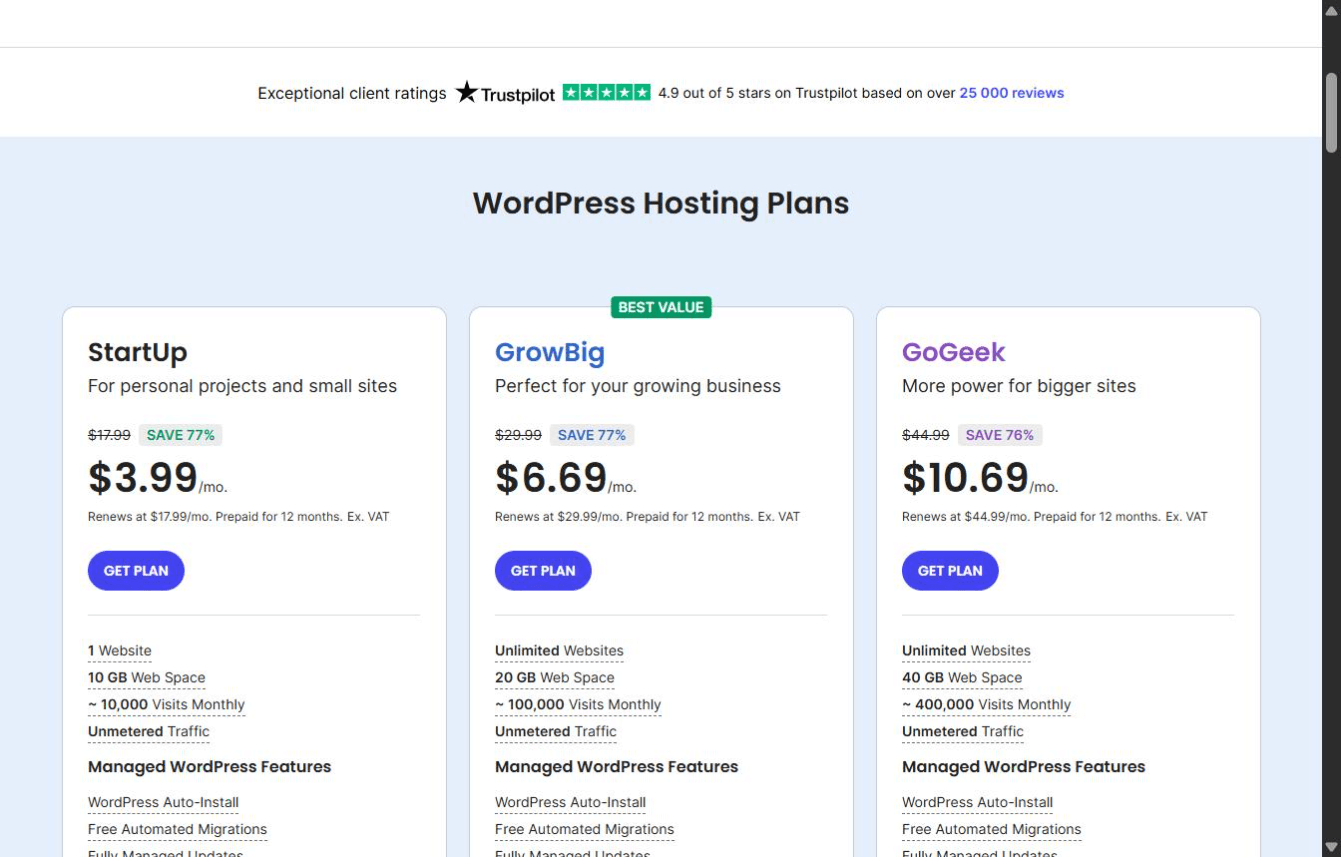Screen dimensions: 1341x857
Task: Click the Trustpilot star logo
Action: [x=505, y=93]
